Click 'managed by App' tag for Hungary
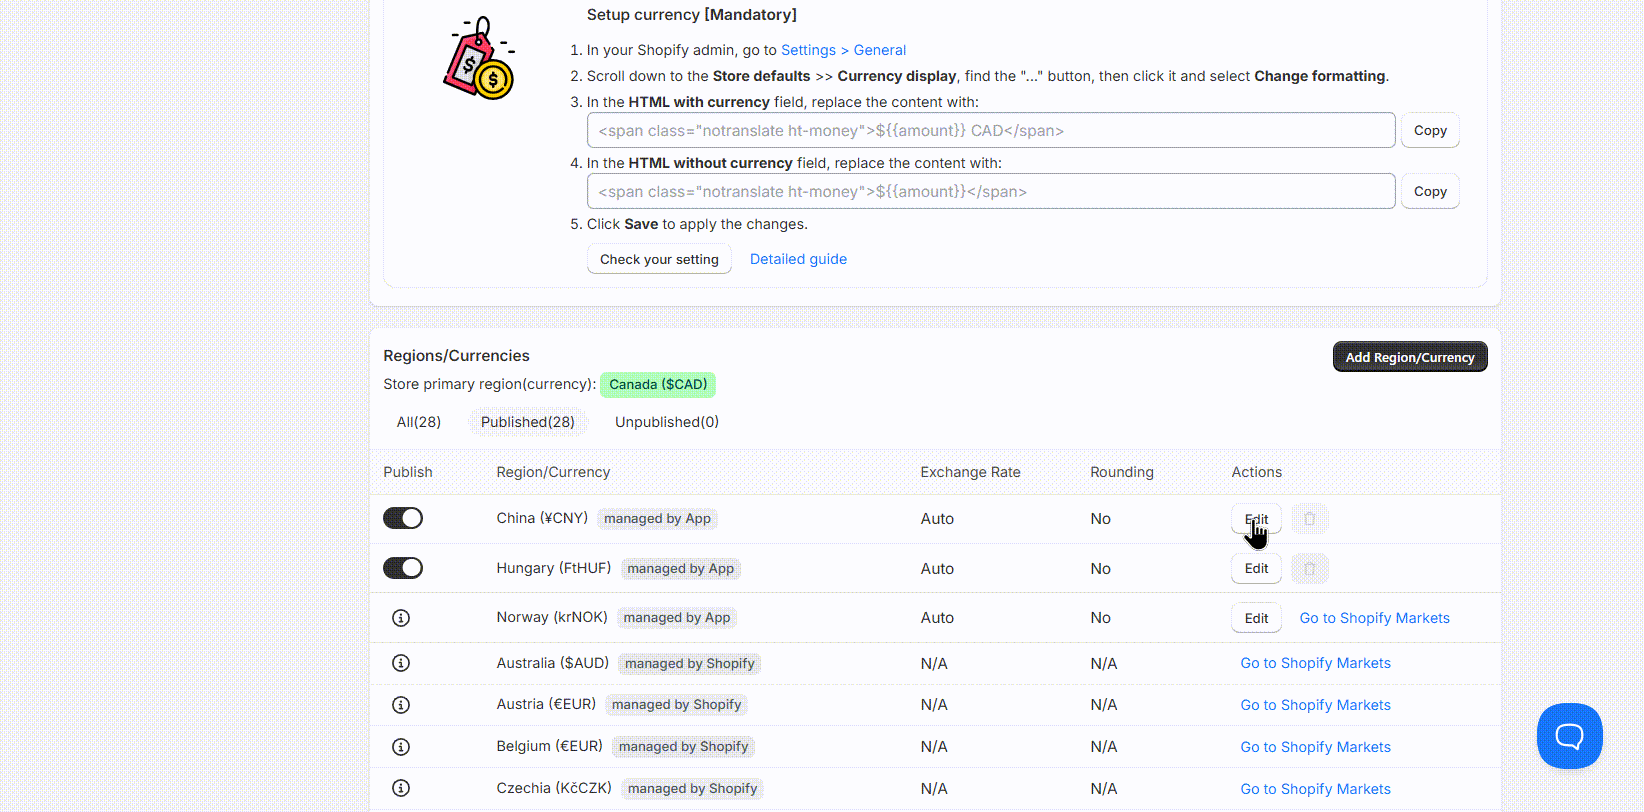1644x812 pixels. (681, 568)
